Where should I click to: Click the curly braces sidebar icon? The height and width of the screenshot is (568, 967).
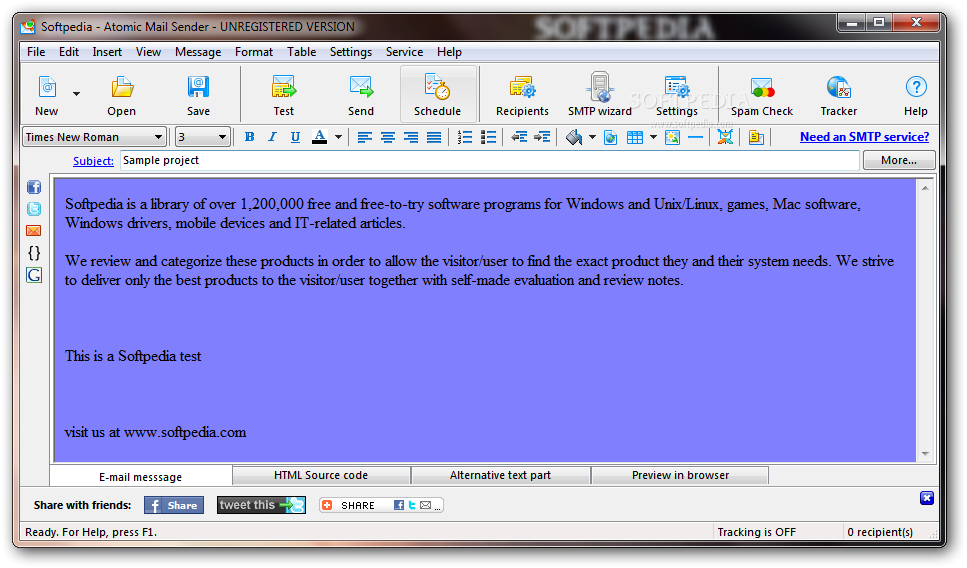(34, 252)
